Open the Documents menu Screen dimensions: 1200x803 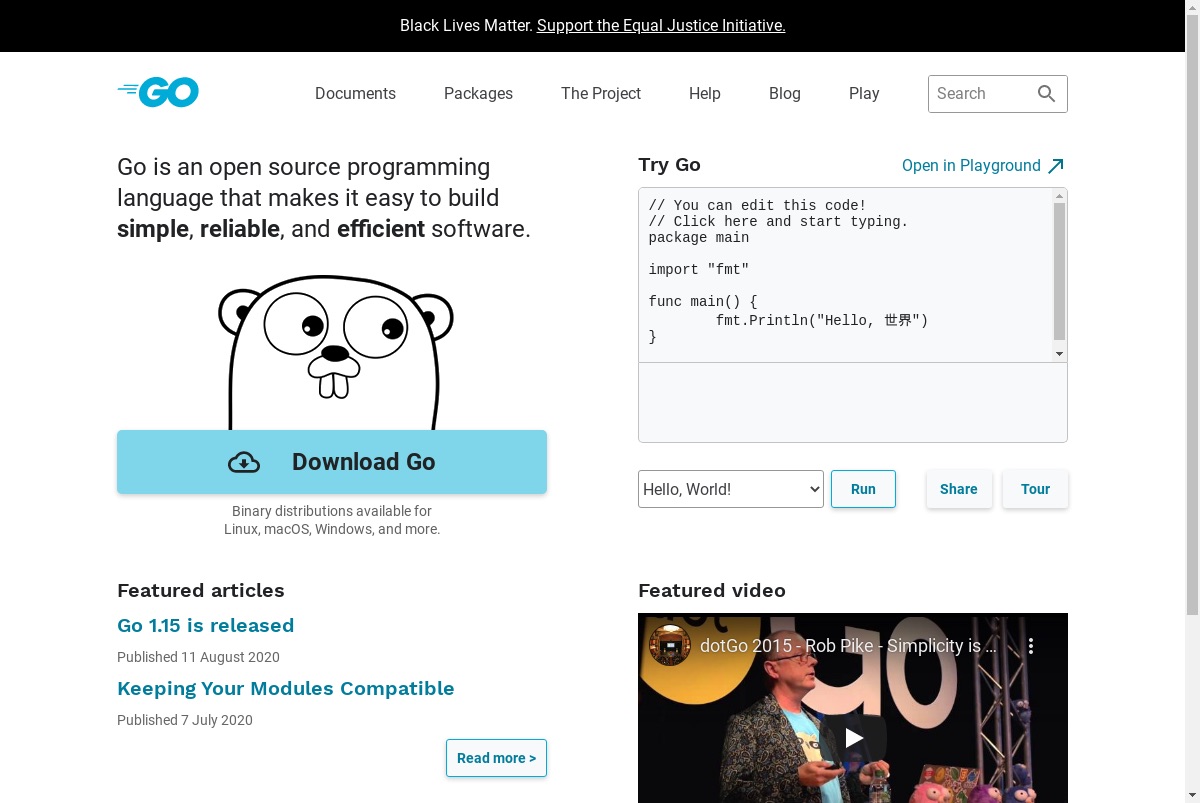click(355, 94)
